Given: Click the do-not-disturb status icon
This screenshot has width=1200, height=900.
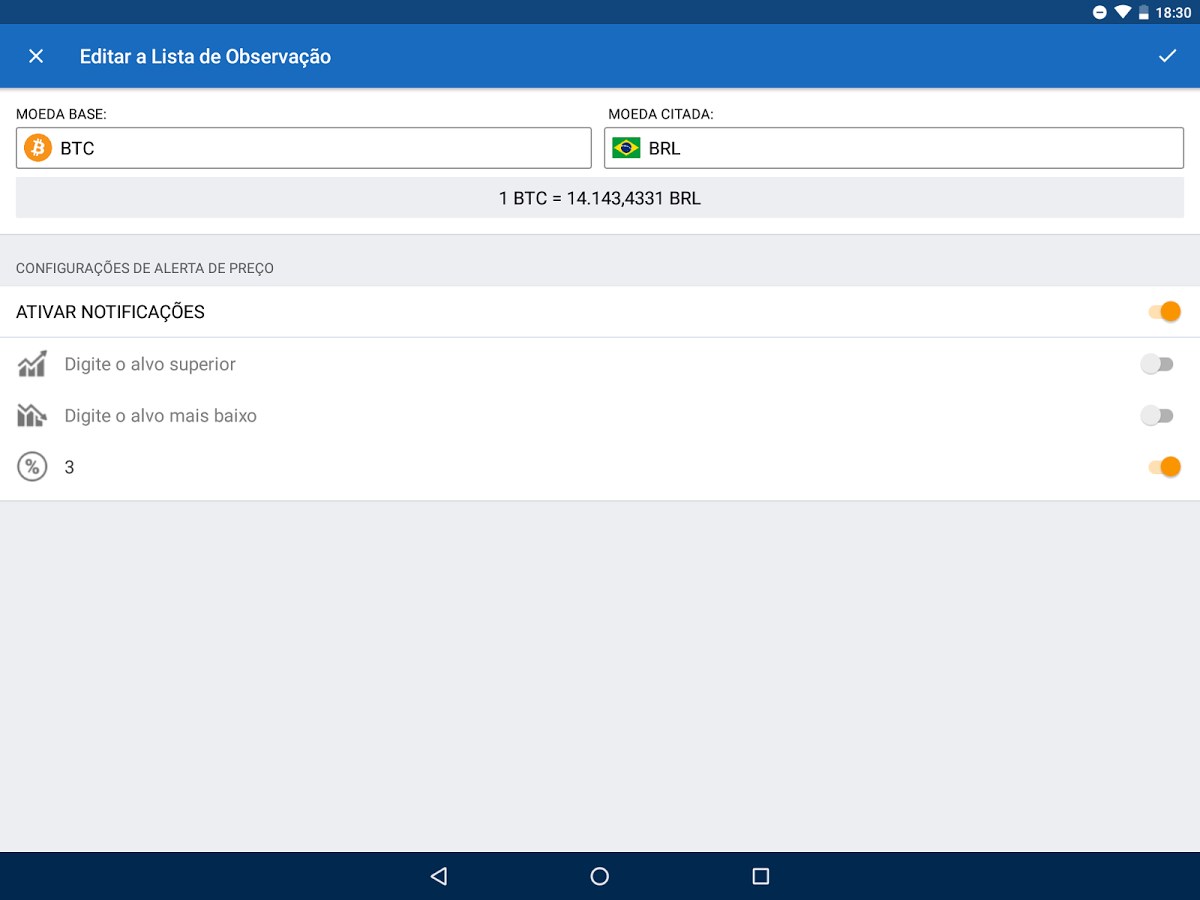Looking at the screenshot, I should [x=1099, y=12].
